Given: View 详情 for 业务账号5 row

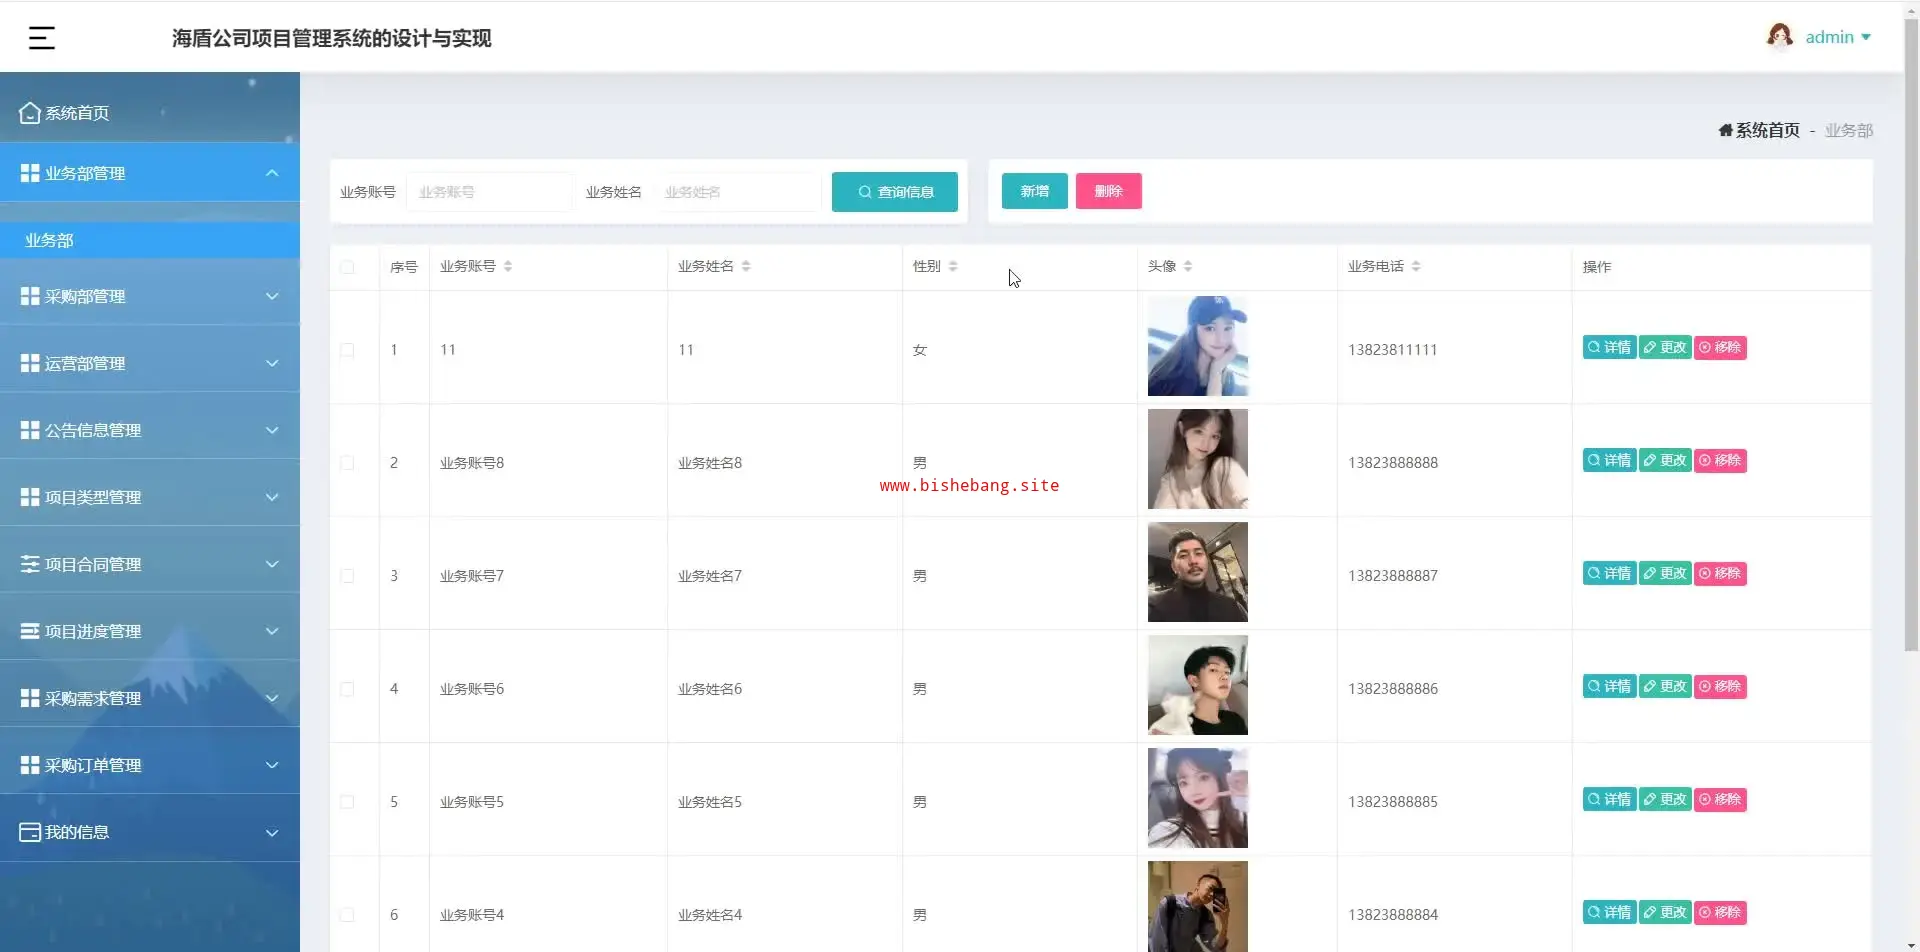Looking at the screenshot, I should (x=1609, y=800).
